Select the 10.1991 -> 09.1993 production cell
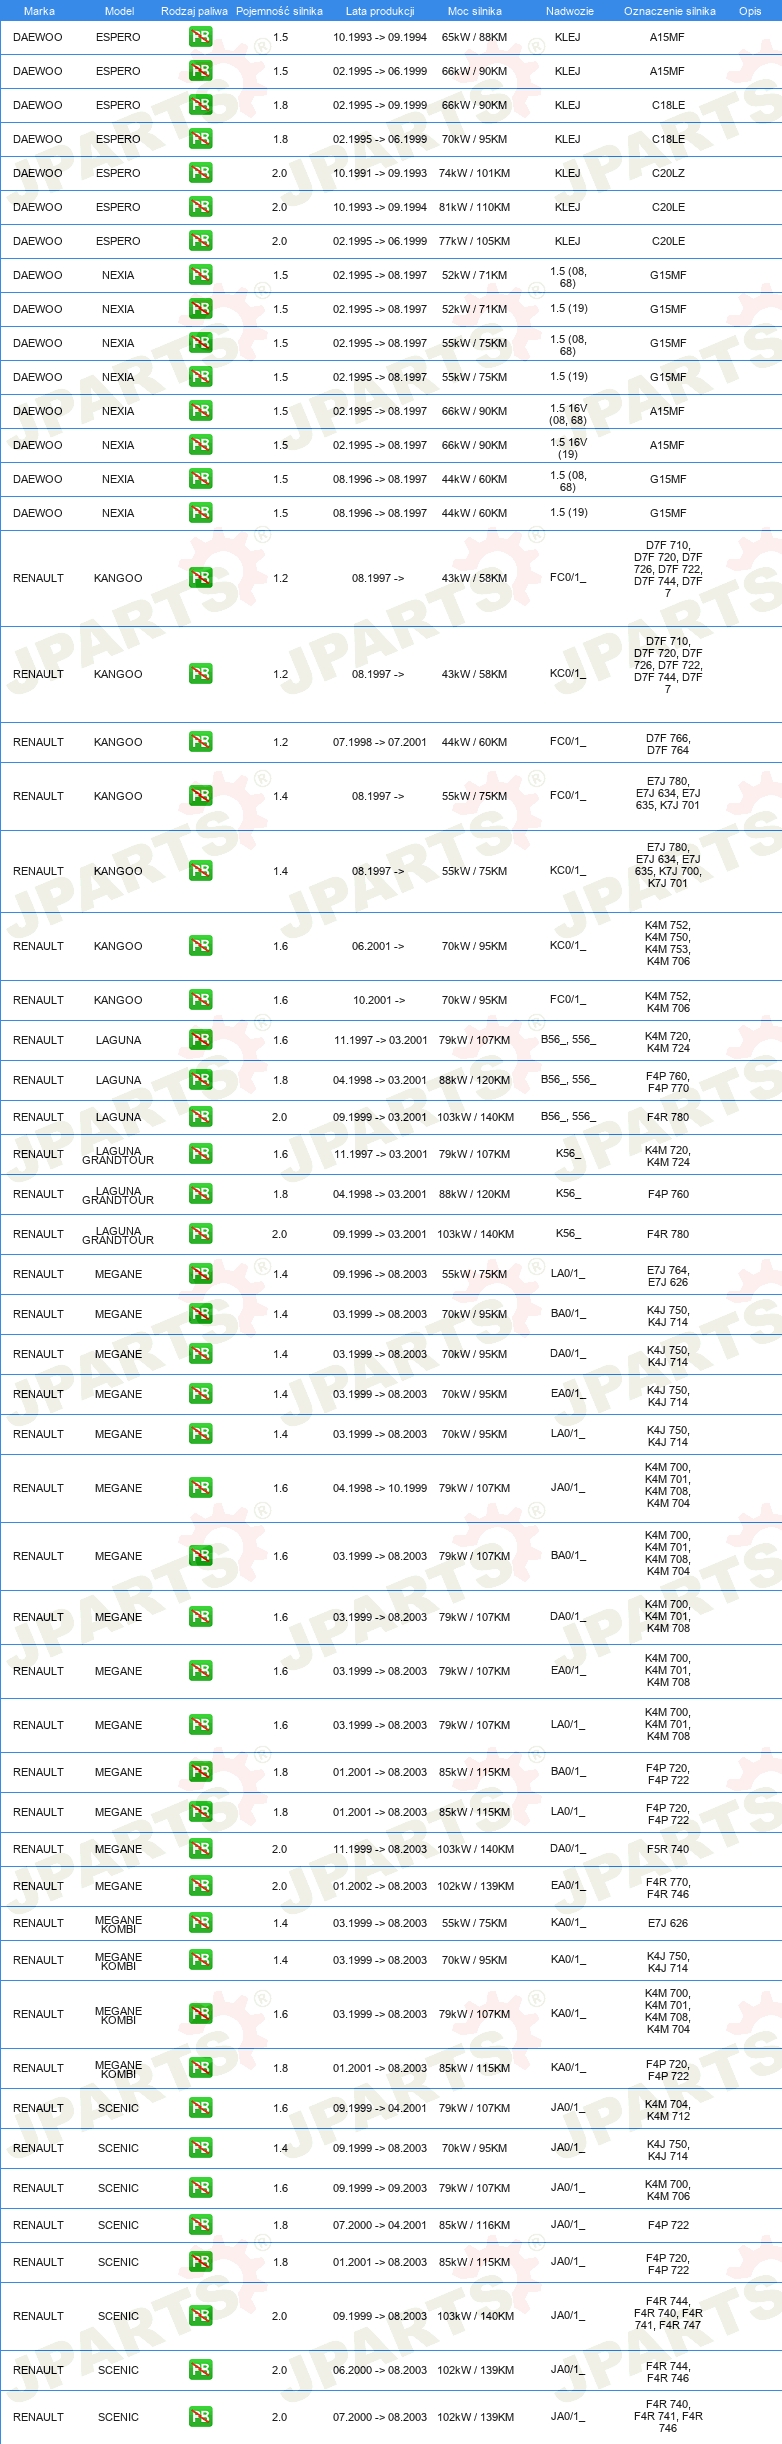This screenshot has height=2444, width=782. coord(380,173)
